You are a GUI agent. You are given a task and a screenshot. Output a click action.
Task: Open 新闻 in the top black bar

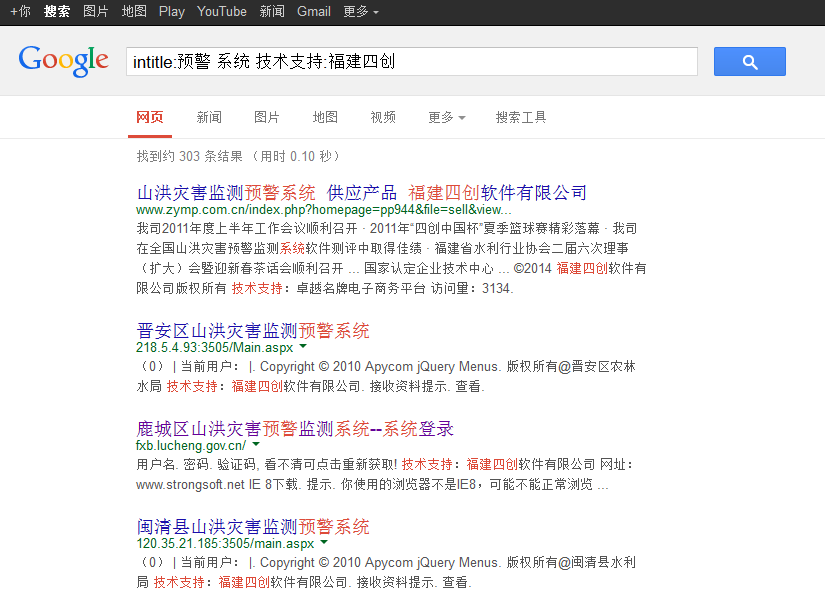coord(272,11)
